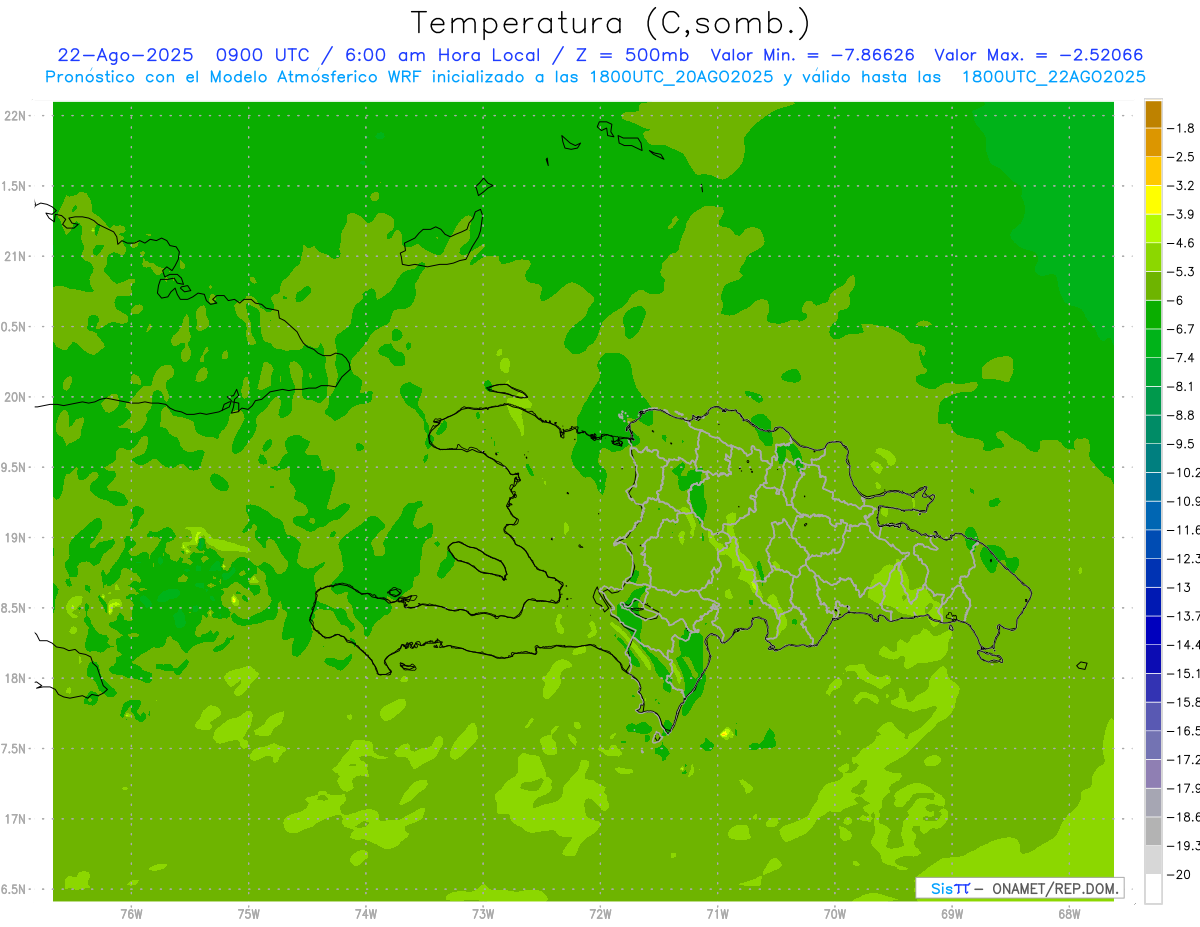This screenshot has height=927, width=1200.
Task: Click the "-1.8" color scale label
Action: (x=1181, y=128)
